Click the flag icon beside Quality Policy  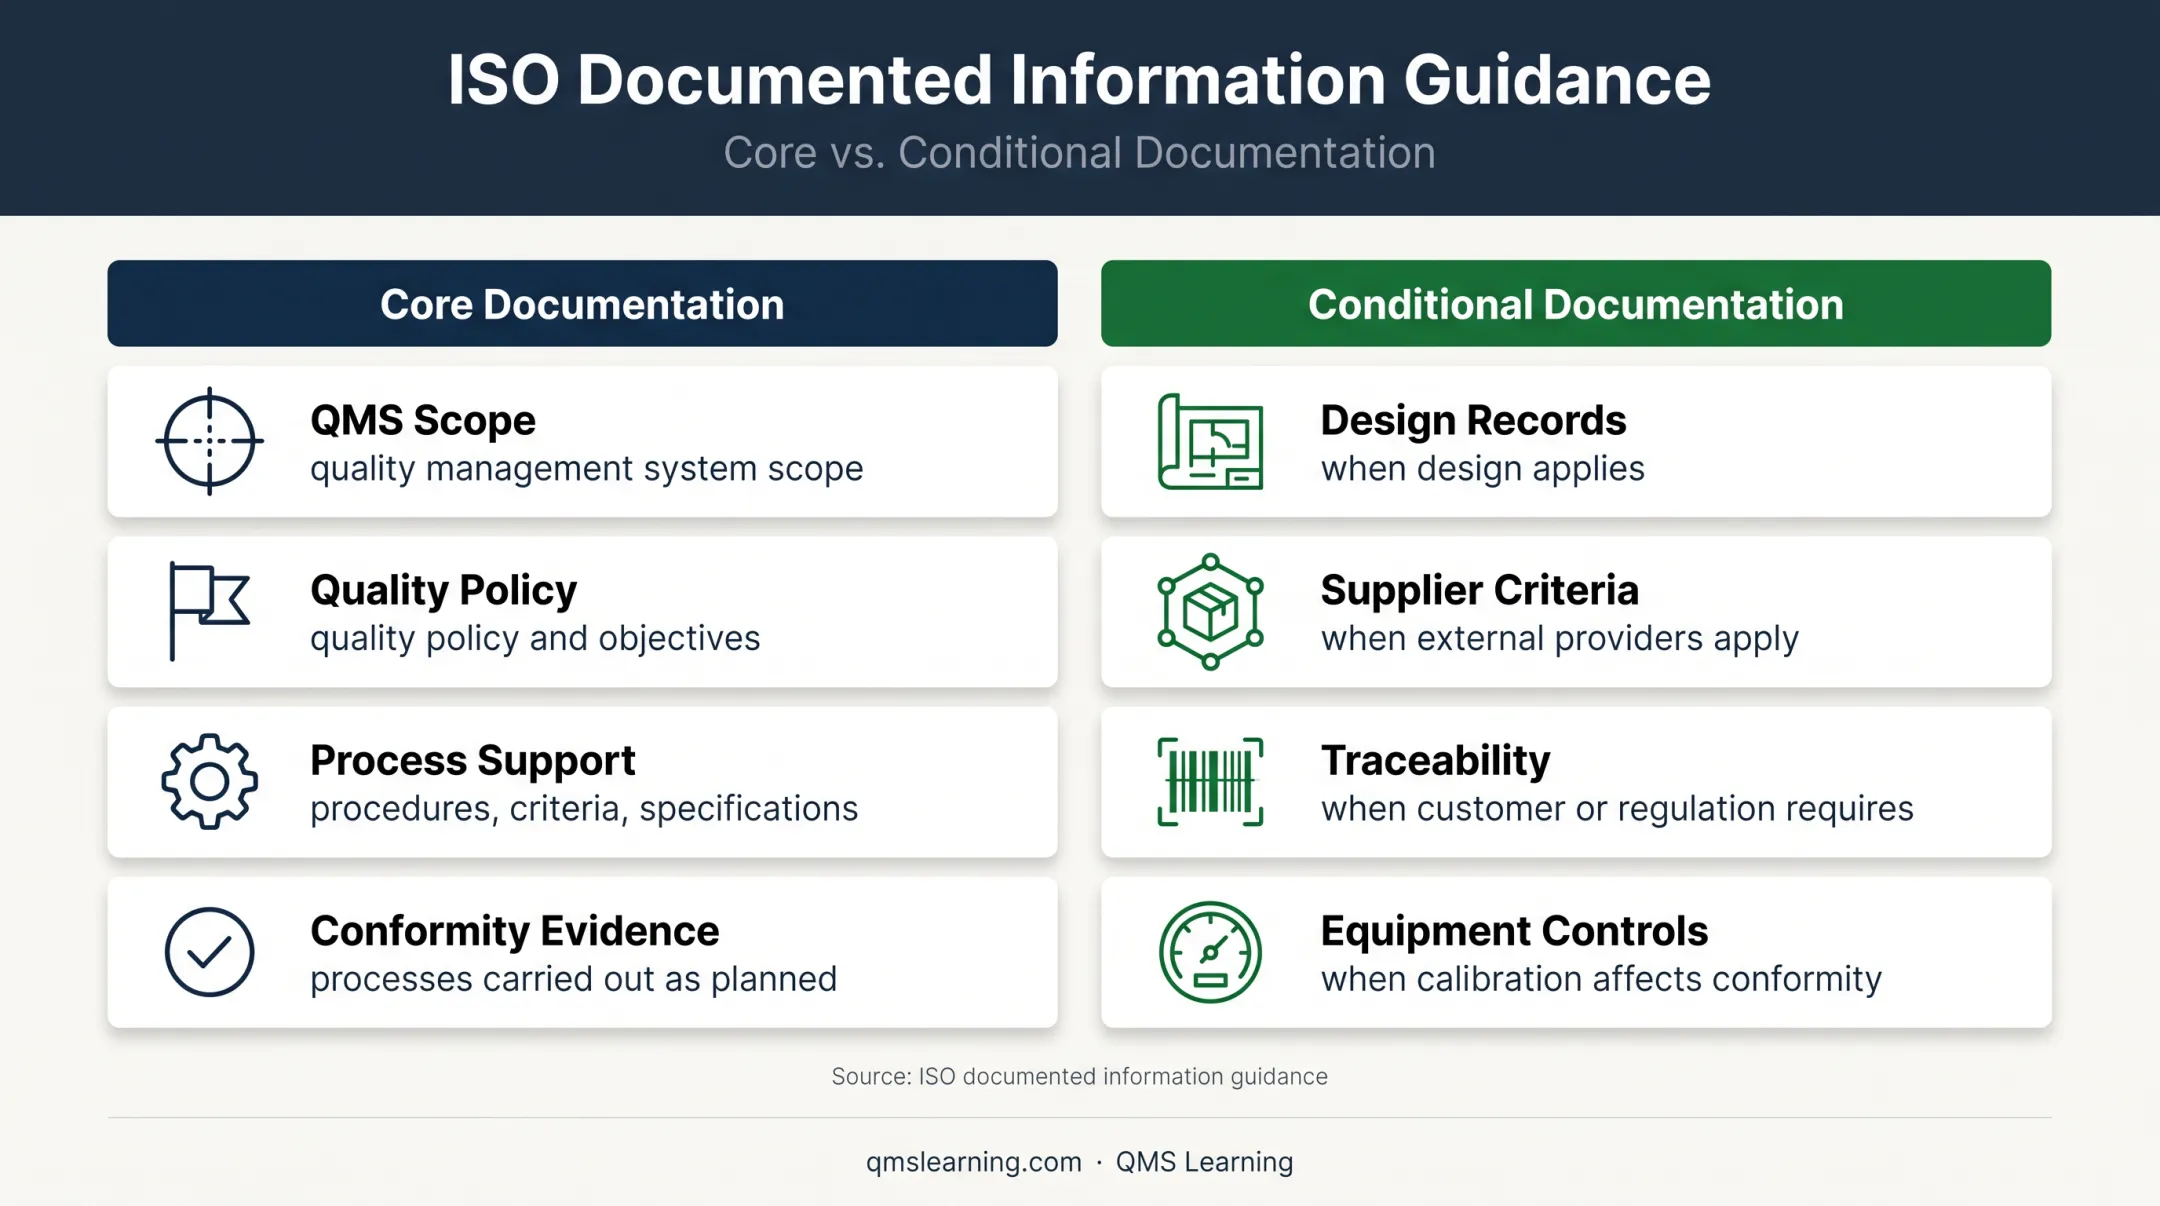point(209,611)
